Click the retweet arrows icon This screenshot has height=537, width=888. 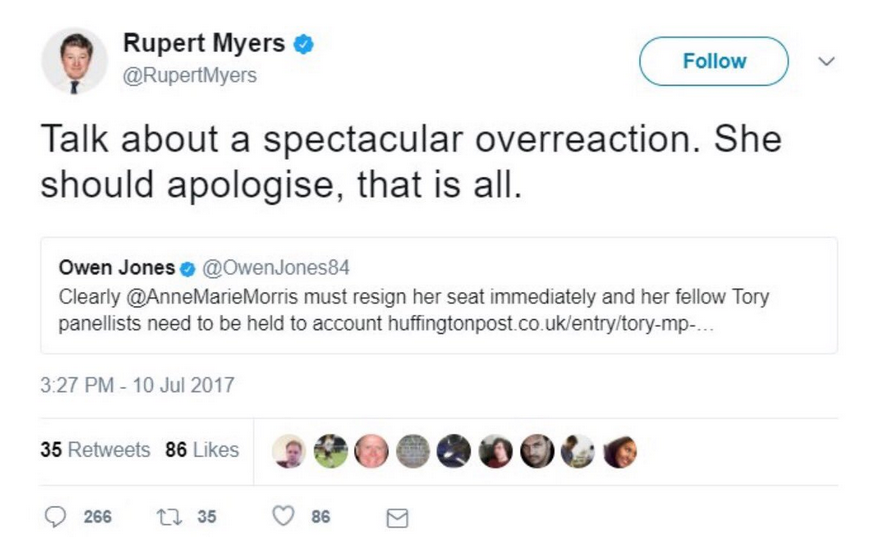click(x=168, y=517)
